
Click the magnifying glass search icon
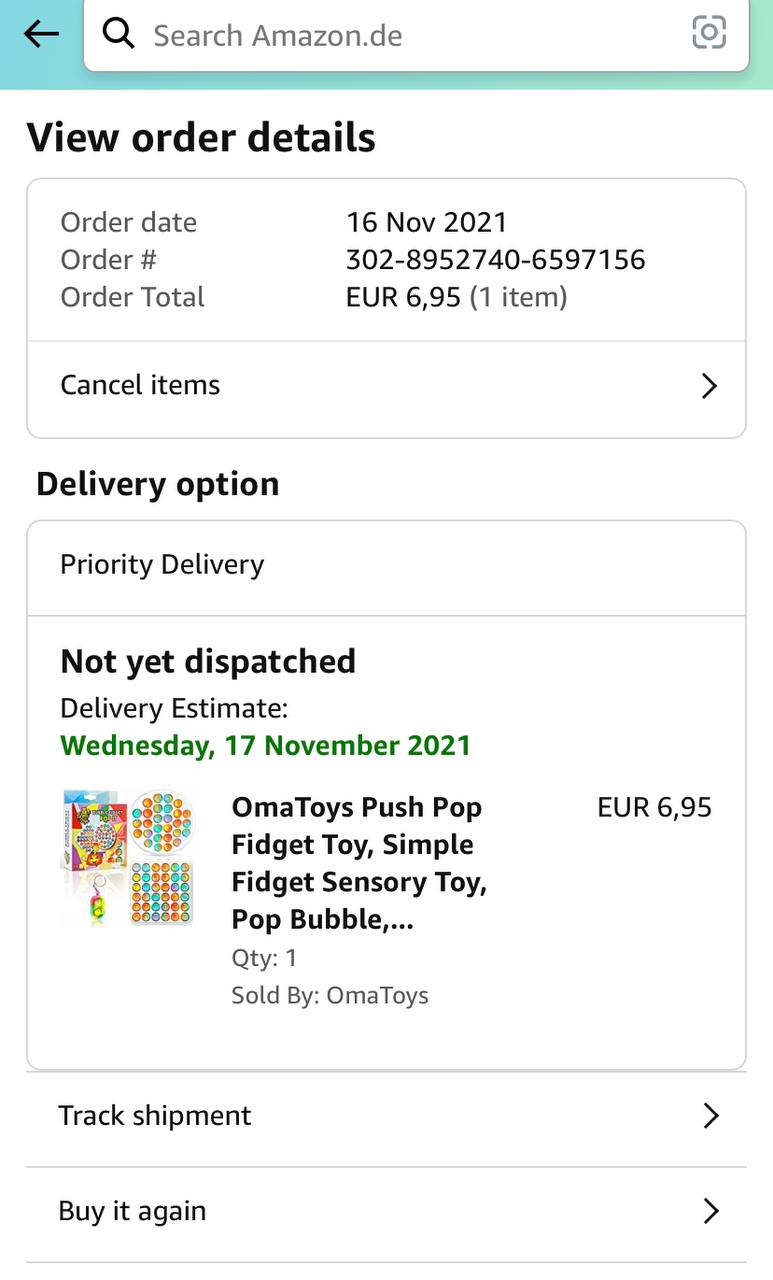click(119, 34)
